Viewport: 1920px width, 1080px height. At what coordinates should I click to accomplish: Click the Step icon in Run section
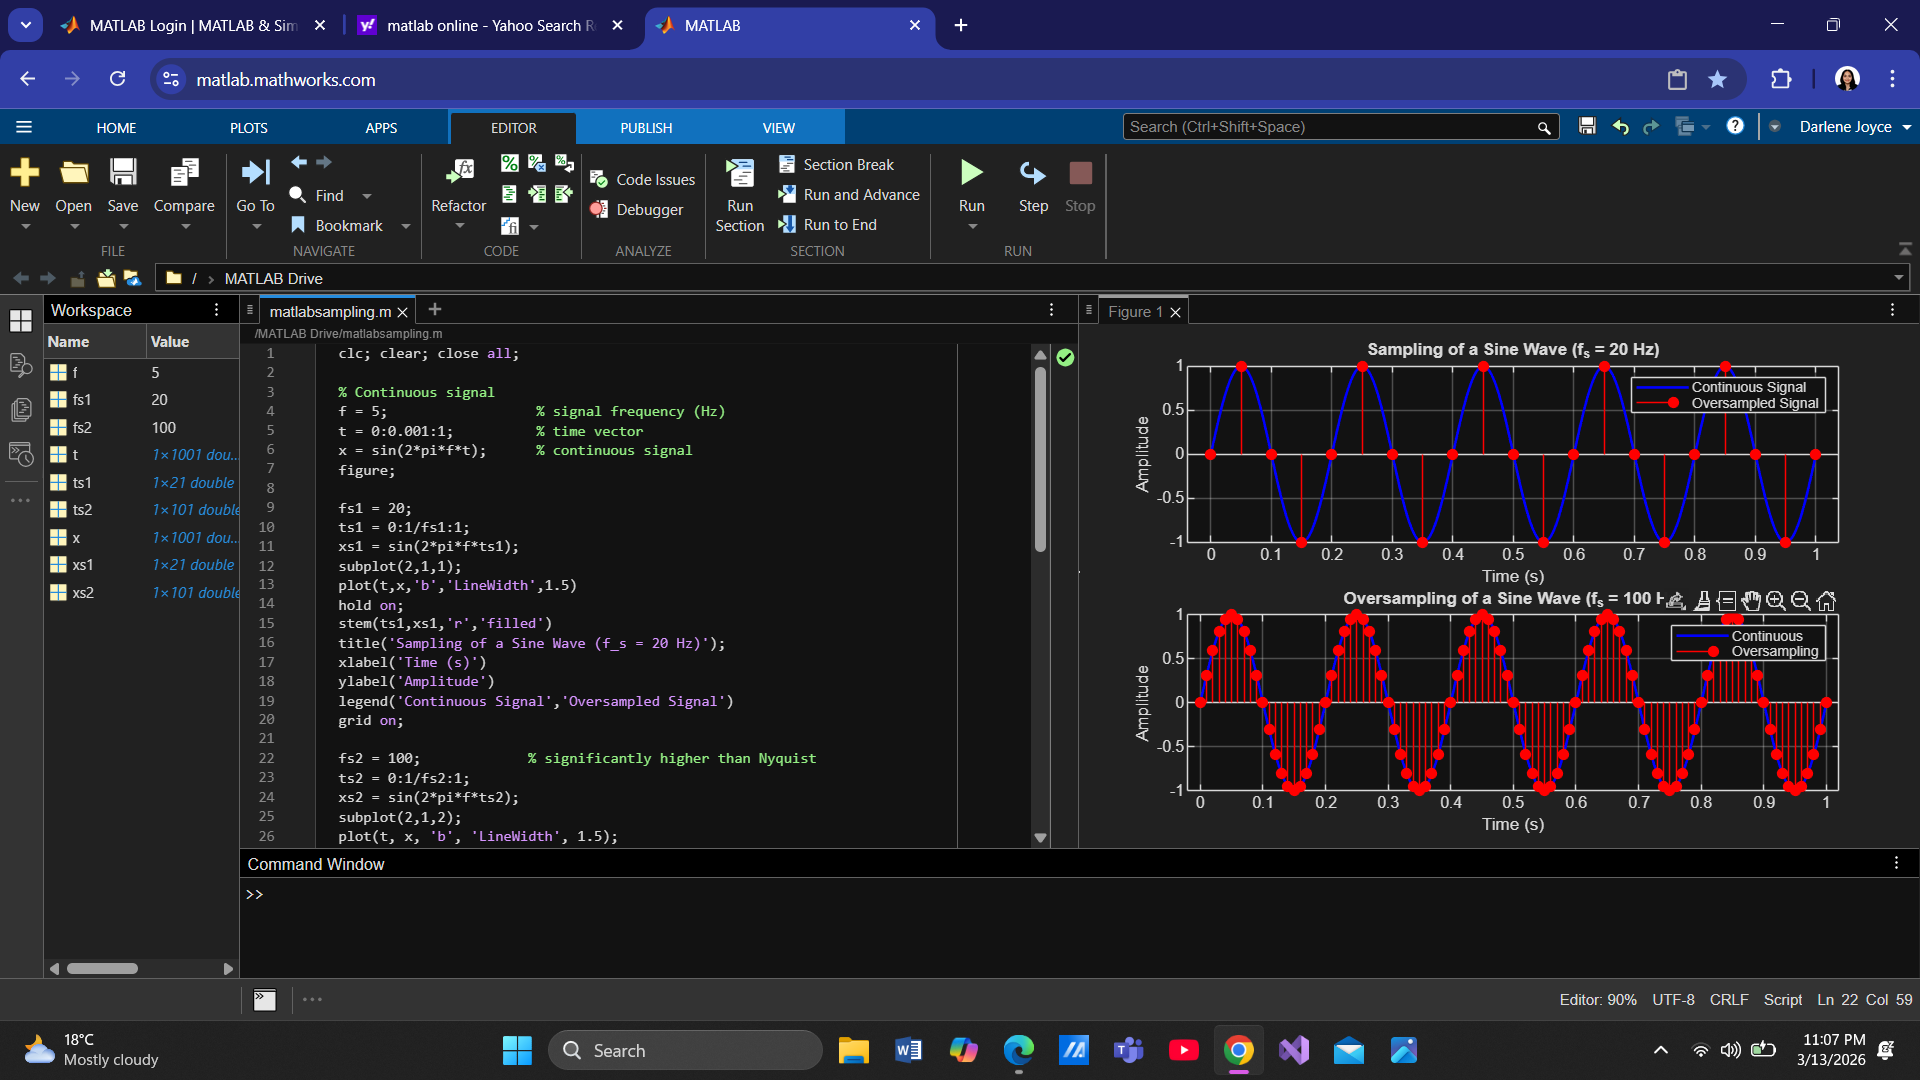(1033, 174)
